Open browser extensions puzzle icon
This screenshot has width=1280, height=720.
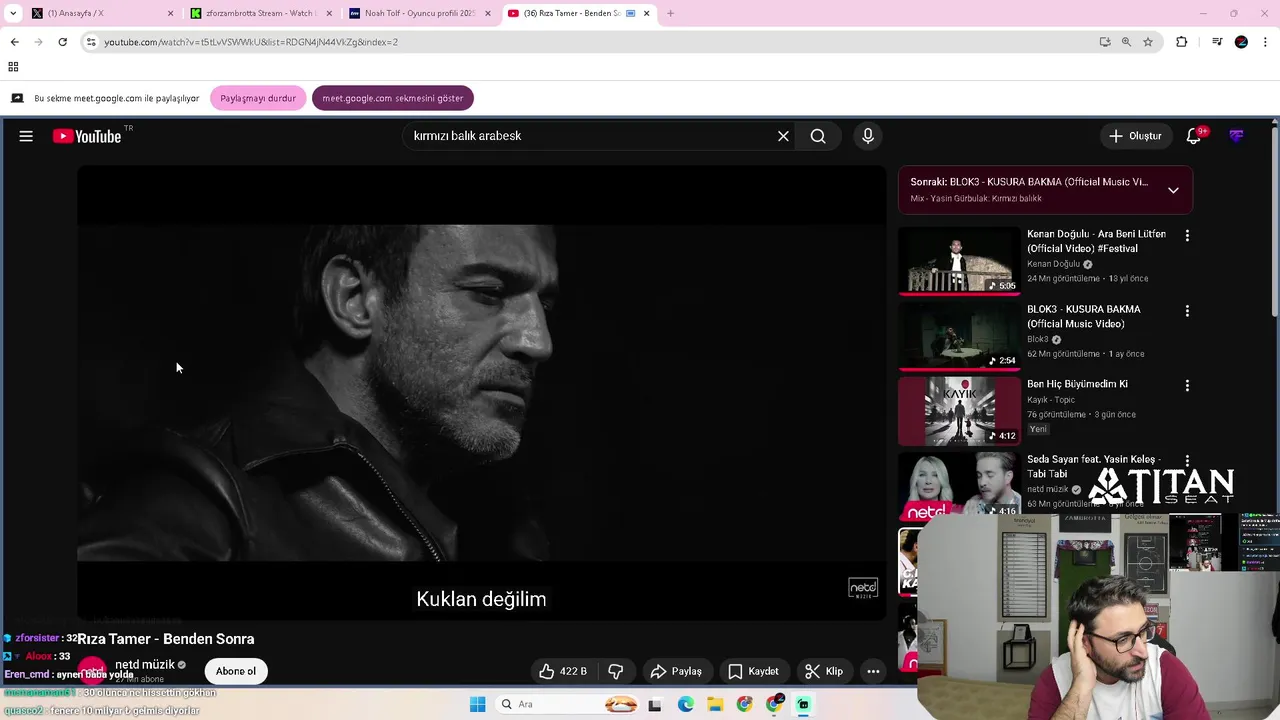pyautogui.click(x=1182, y=42)
